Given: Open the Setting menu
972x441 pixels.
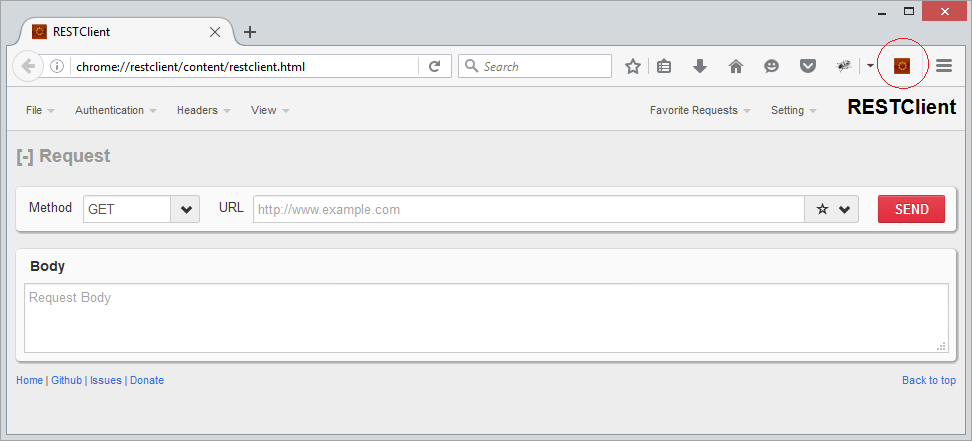Looking at the screenshot, I should 793,110.
